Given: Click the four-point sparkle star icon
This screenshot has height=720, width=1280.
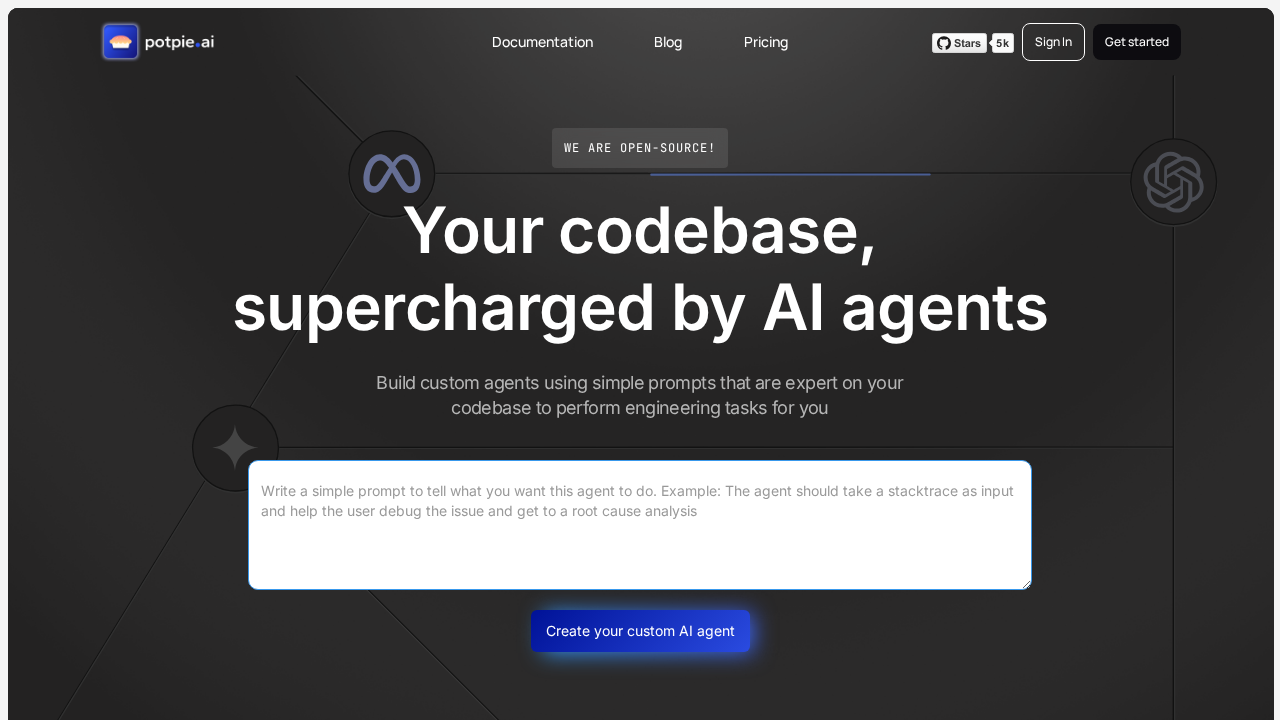Looking at the screenshot, I should 235,448.
